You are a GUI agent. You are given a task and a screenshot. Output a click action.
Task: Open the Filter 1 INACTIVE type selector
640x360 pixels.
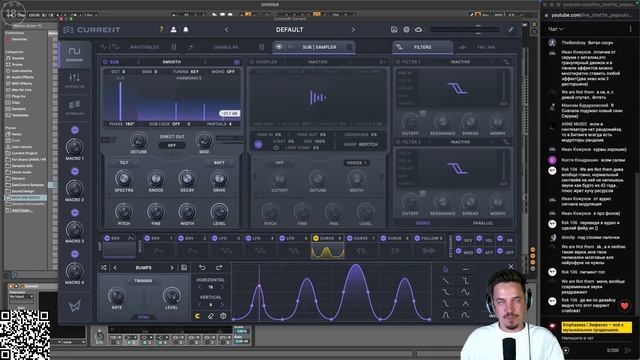point(460,62)
